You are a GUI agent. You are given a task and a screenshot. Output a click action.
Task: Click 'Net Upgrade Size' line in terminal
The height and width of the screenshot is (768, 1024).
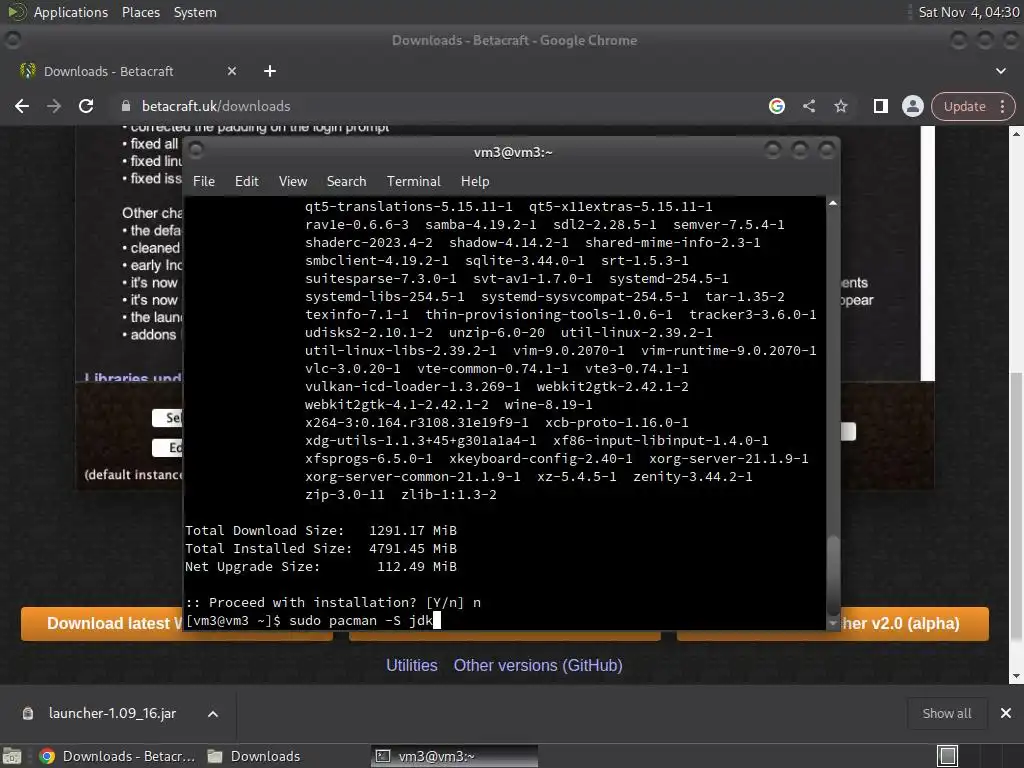tap(321, 566)
